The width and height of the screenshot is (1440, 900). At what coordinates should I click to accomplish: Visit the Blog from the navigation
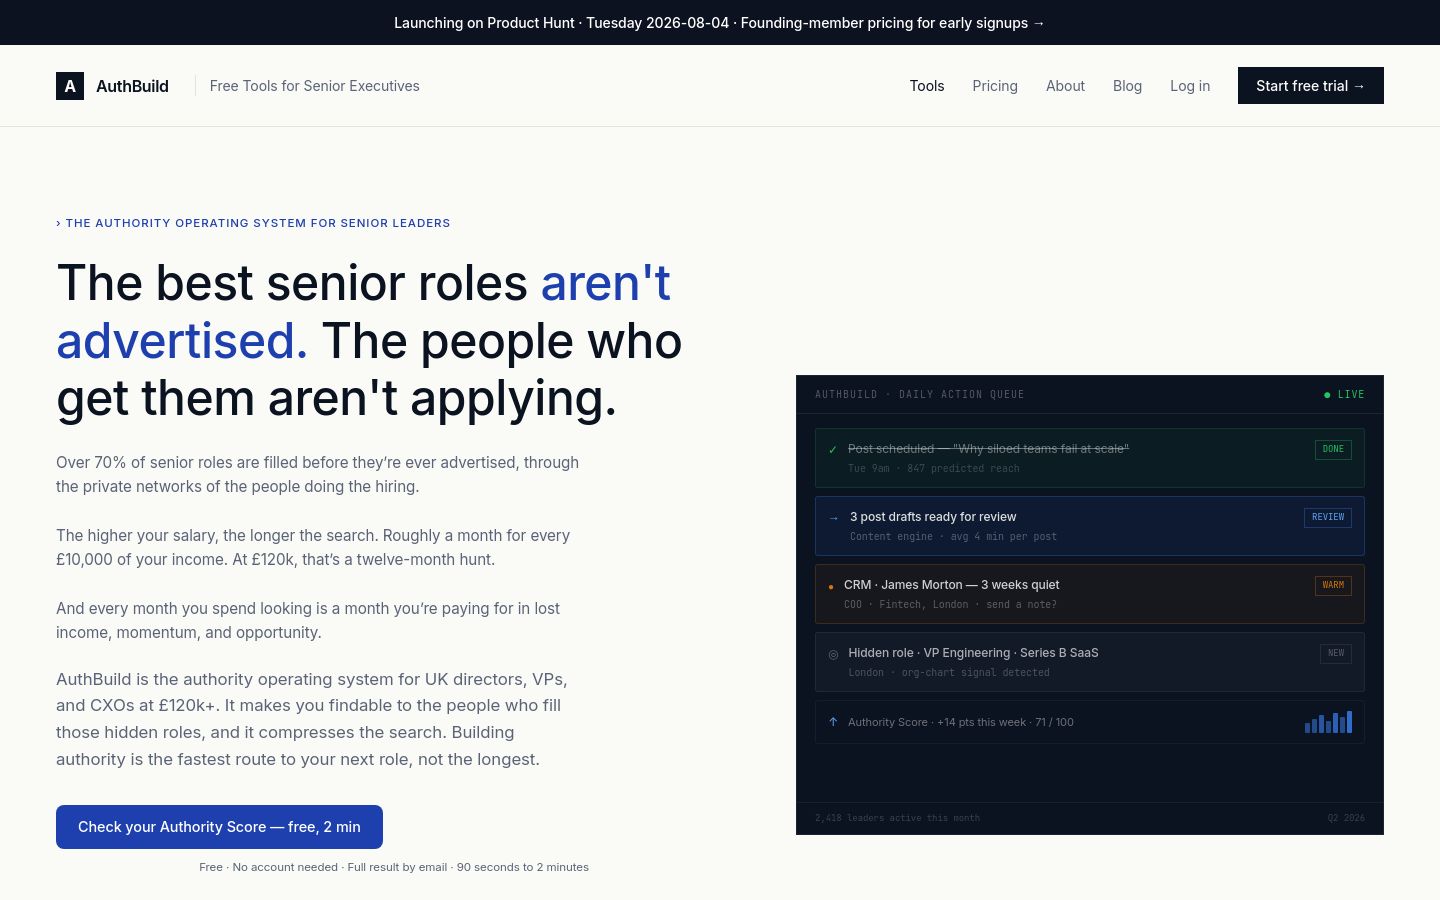coord(1127,86)
